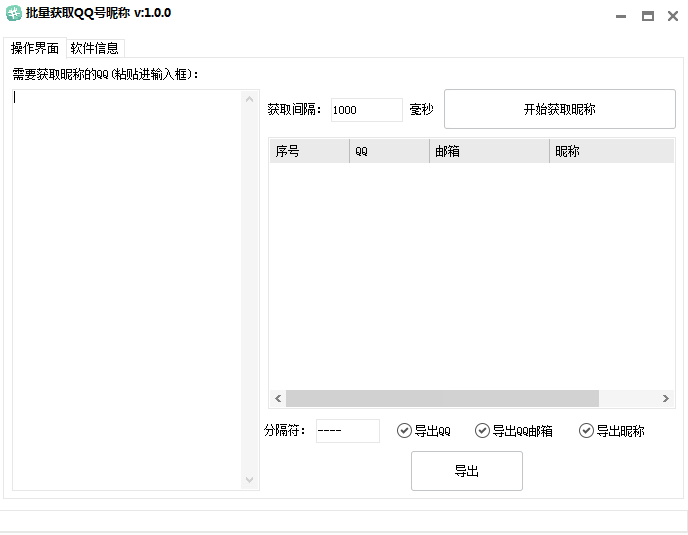Click the app logo icon in title bar
This screenshot has width=688, height=535.
click(x=14, y=13)
